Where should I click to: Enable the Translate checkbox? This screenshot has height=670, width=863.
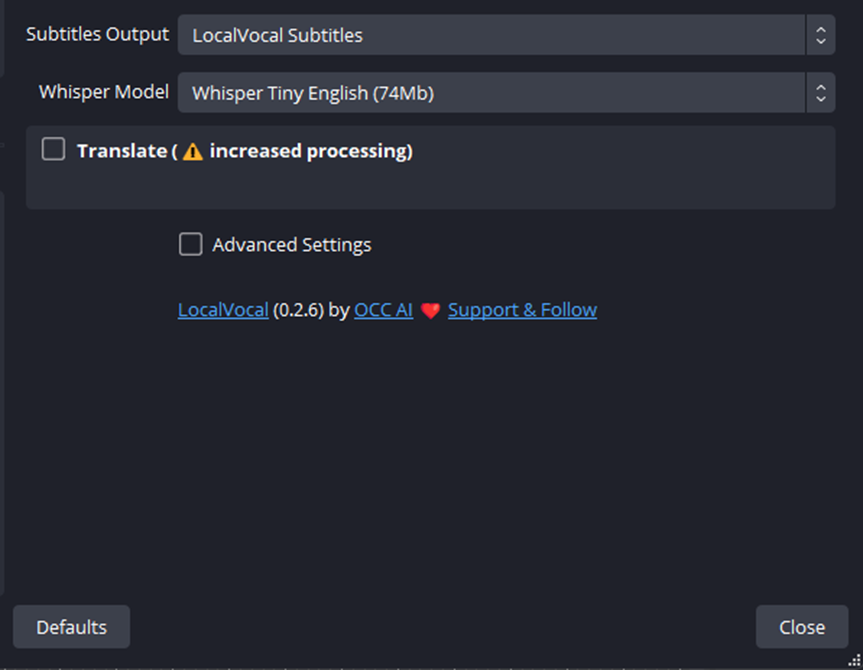[x=53, y=150]
